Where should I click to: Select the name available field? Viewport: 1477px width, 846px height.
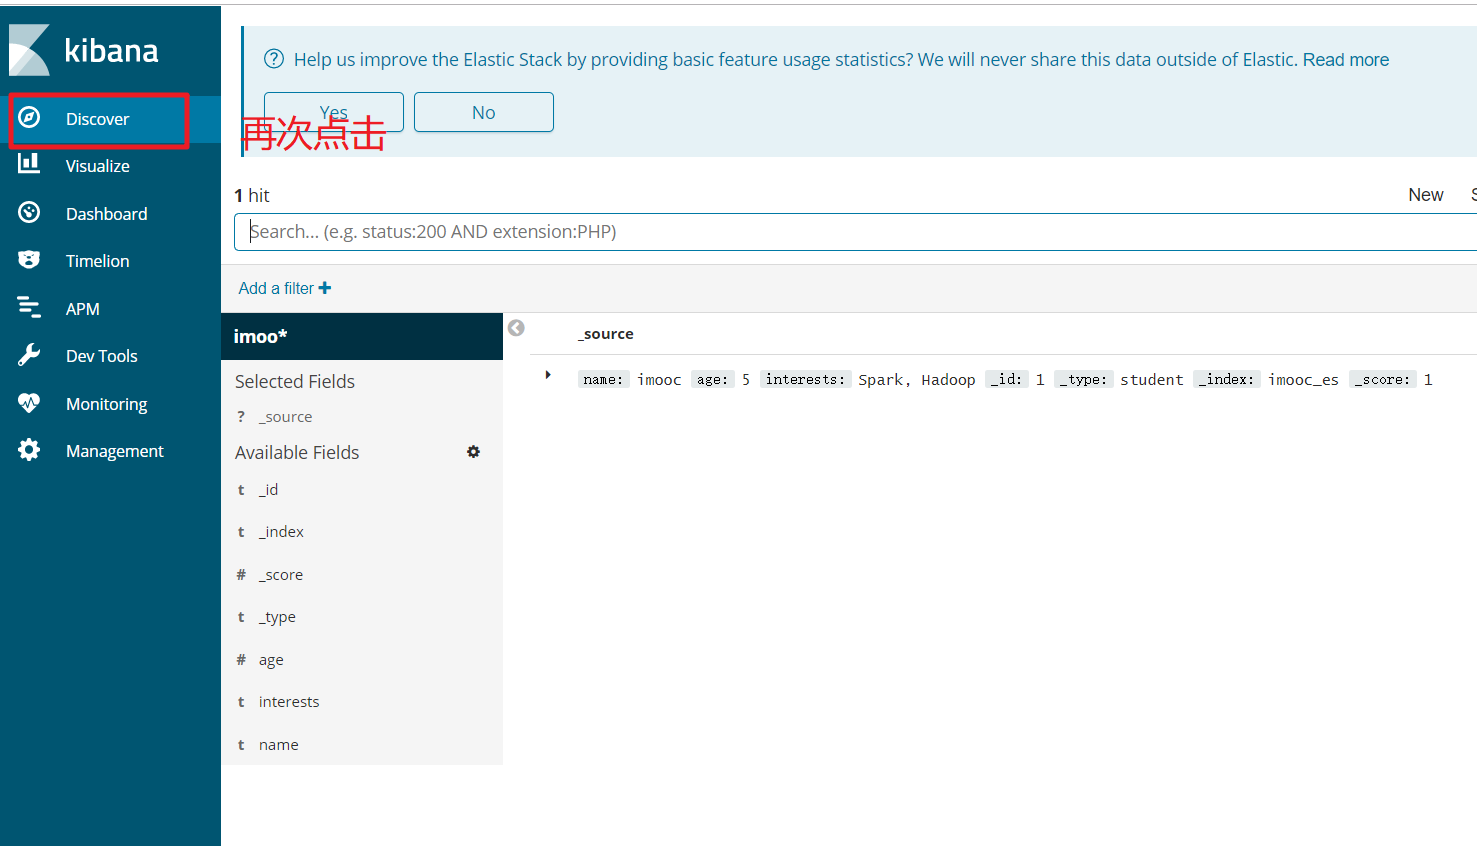278,745
